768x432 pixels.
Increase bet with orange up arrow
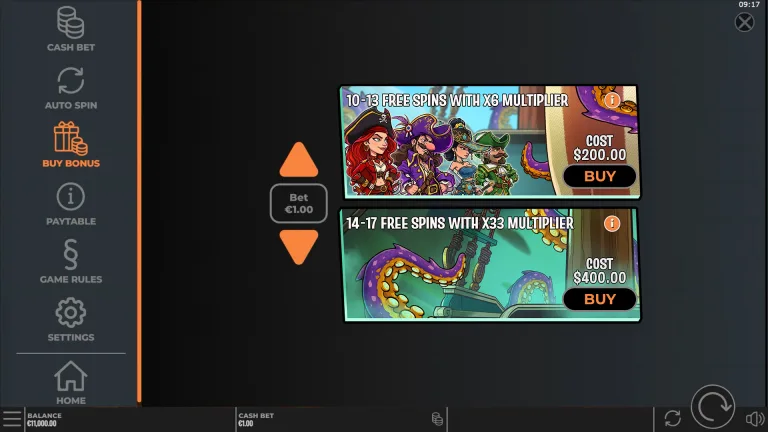pyautogui.click(x=299, y=160)
